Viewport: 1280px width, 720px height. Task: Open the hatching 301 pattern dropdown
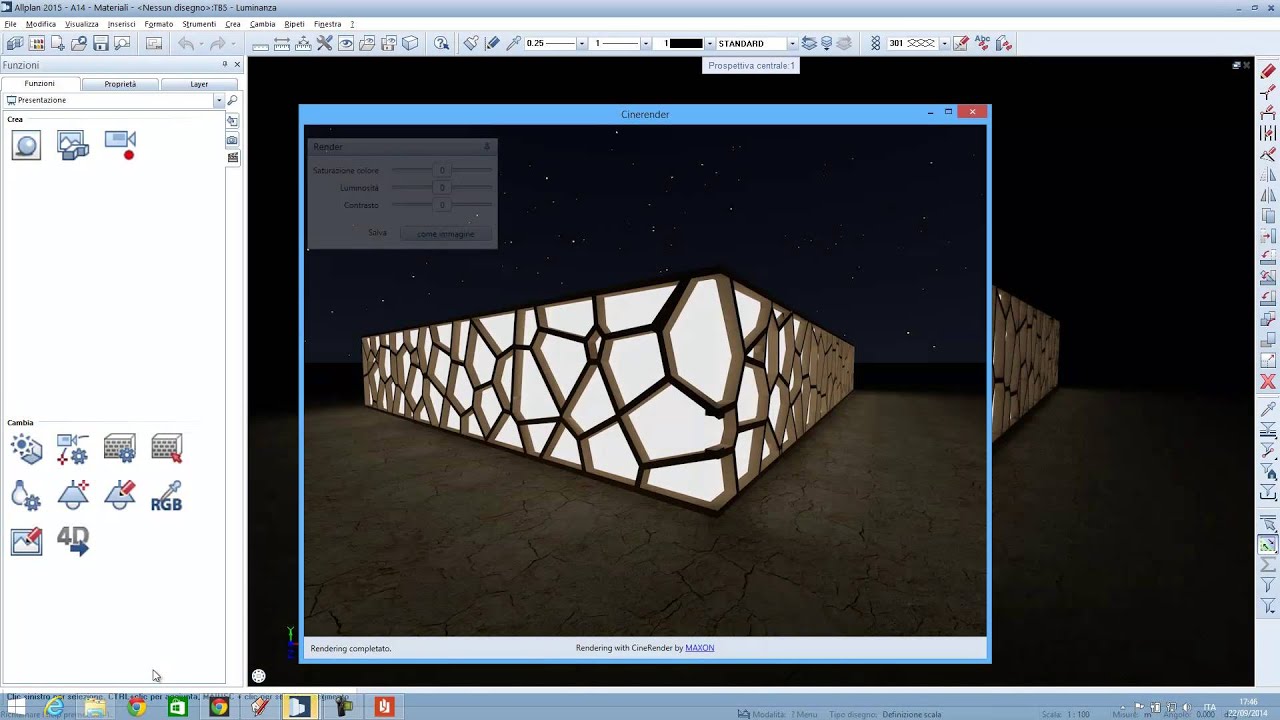[944, 43]
